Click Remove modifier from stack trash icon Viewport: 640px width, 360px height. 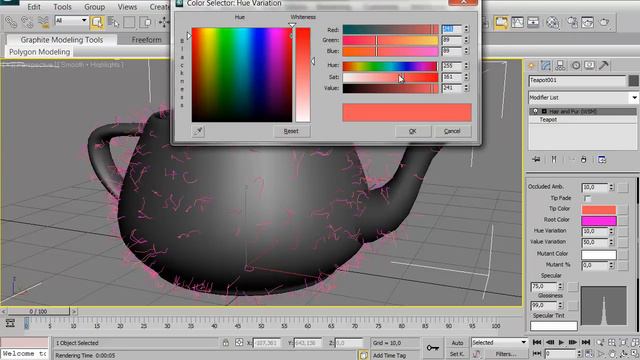click(584, 160)
